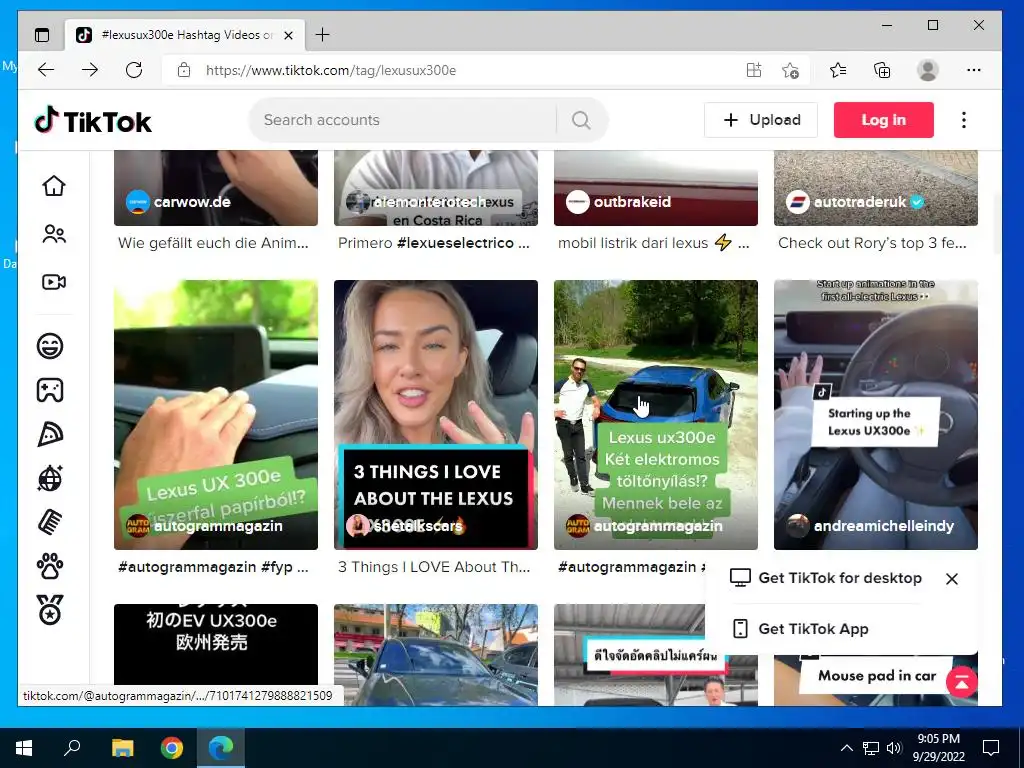Screen dimensions: 1024x768
Task: Open the Collections icon in Edge toolbar
Action: click(x=882, y=70)
